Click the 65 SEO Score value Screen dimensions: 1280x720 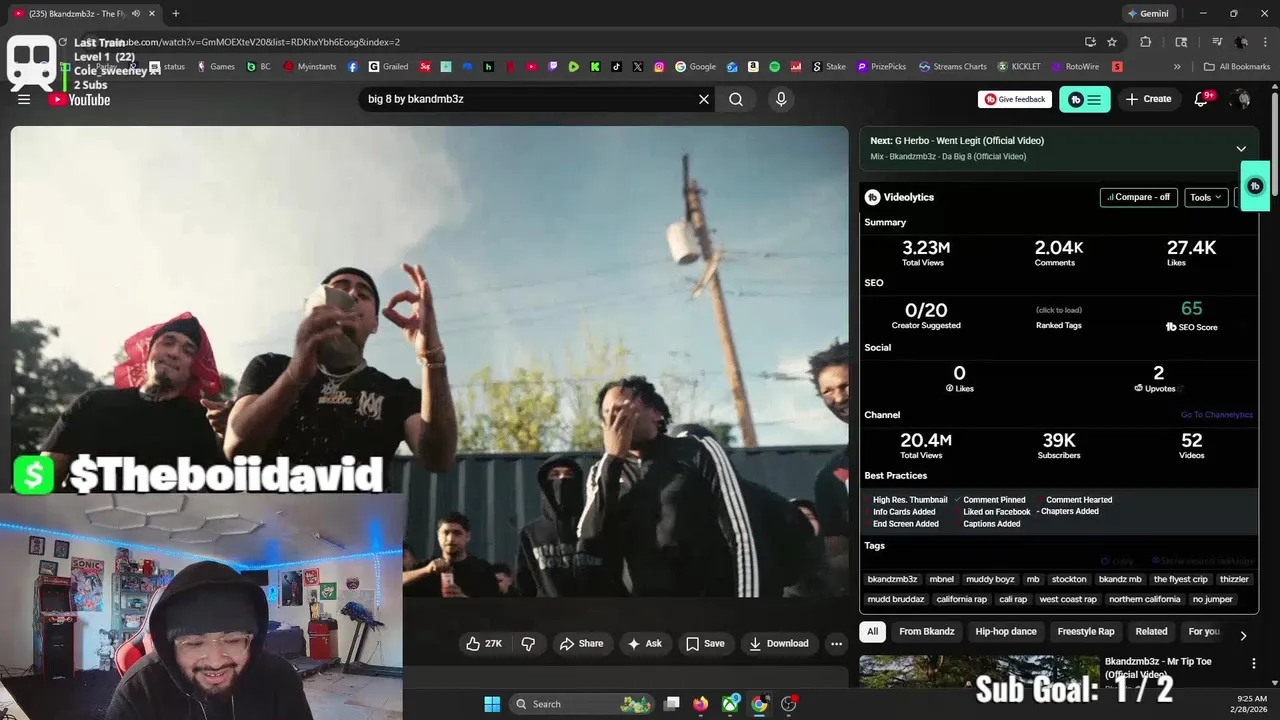pyautogui.click(x=1191, y=309)
